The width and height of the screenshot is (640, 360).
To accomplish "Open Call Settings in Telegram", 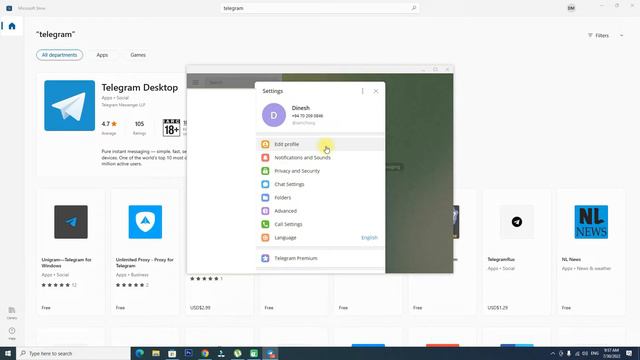I will 320,224.
